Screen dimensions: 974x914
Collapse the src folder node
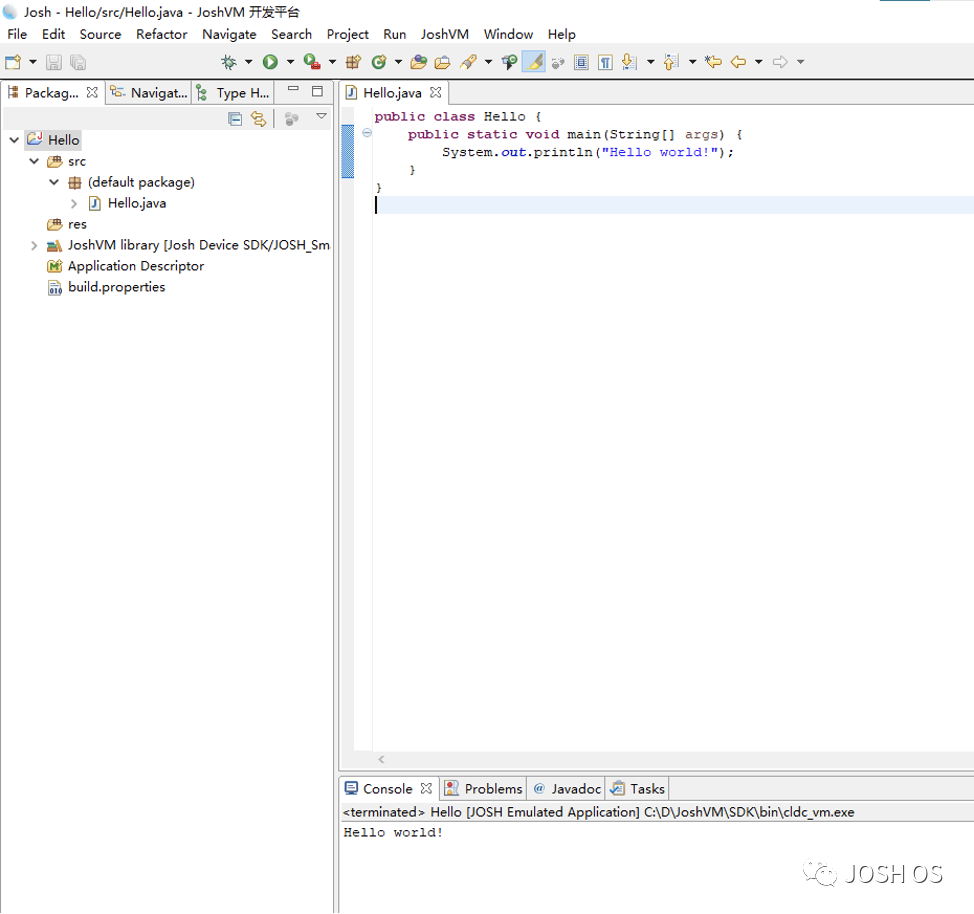(34, 162)
